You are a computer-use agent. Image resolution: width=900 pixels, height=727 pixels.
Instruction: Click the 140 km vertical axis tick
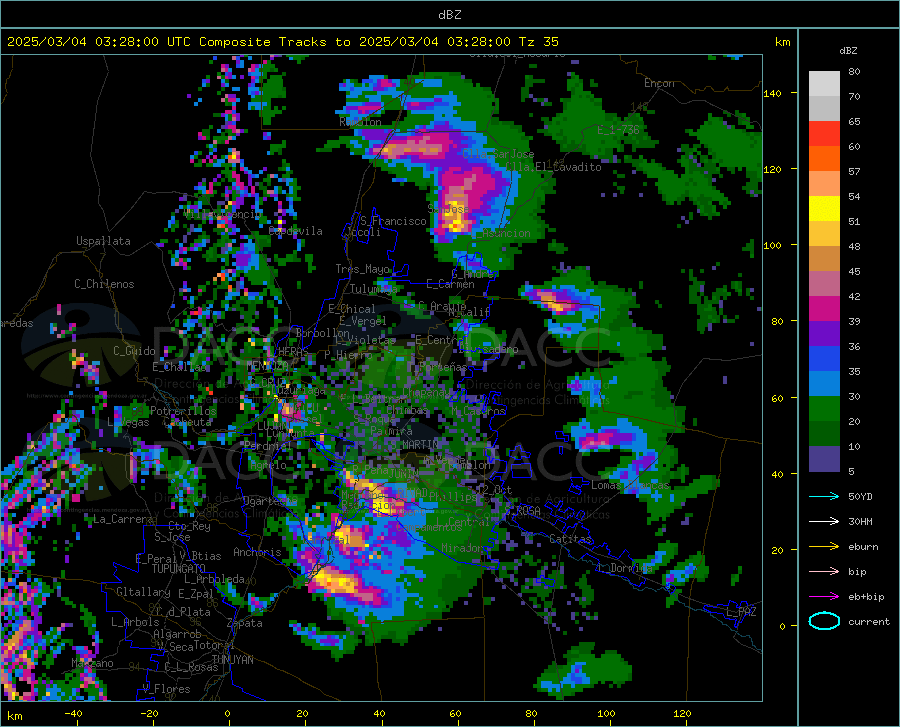tap(772, 93)
